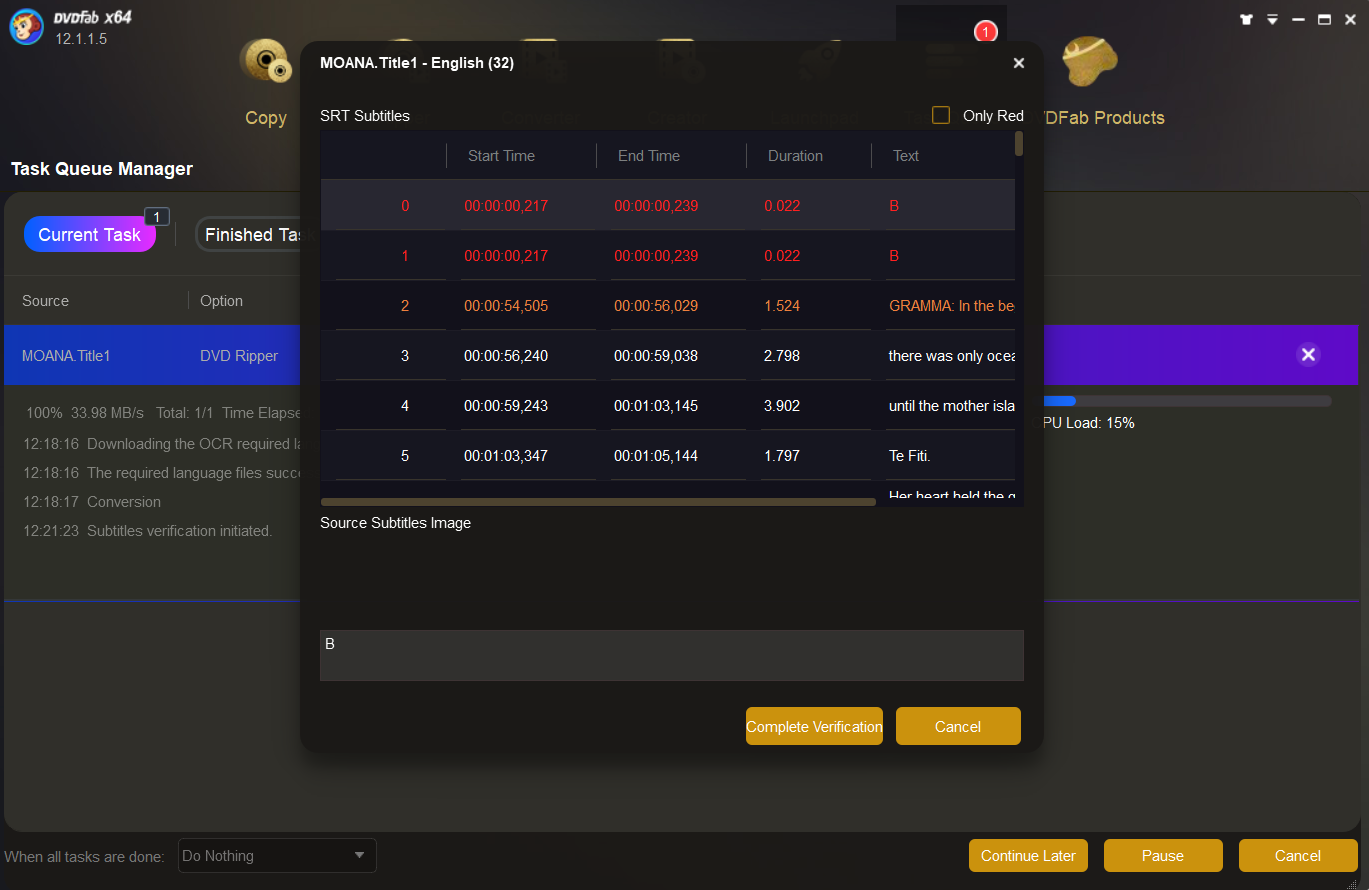Click the skin T-shirt icon in title bar
The image size is (1369, 890).
point(1246,19)
